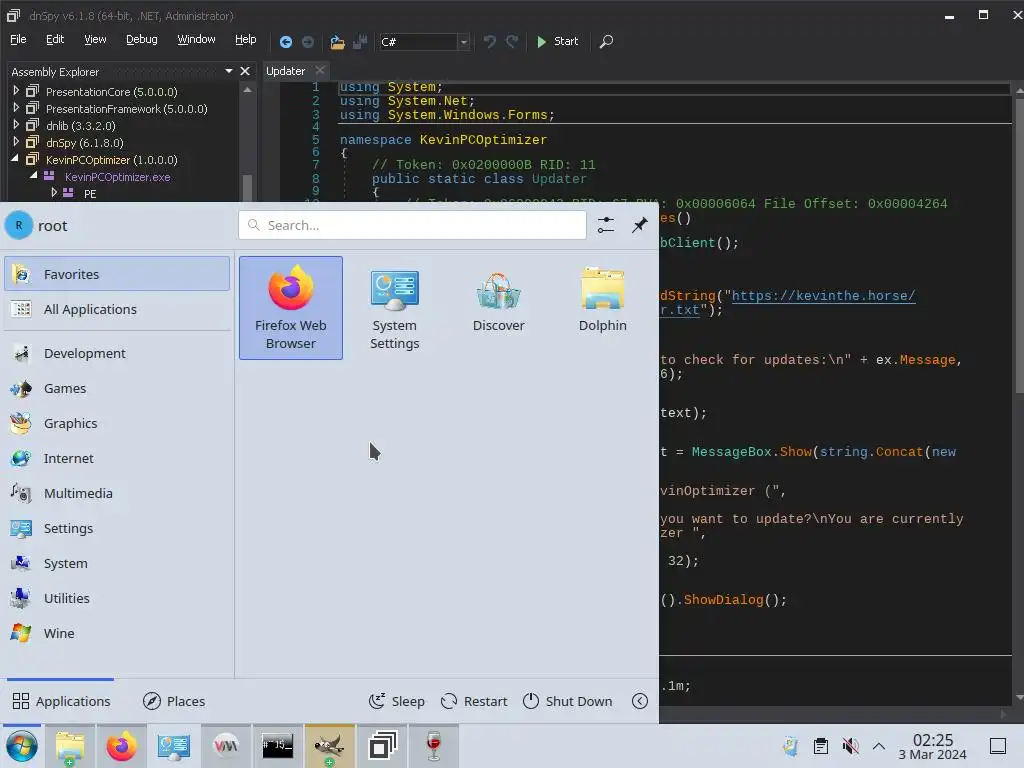Collapse the KevinPCOptimizer (1.0.0.0) assembly node
The width and height of the screenshot is (1024, 768).
pyautogui.click(x=15, y=159)
